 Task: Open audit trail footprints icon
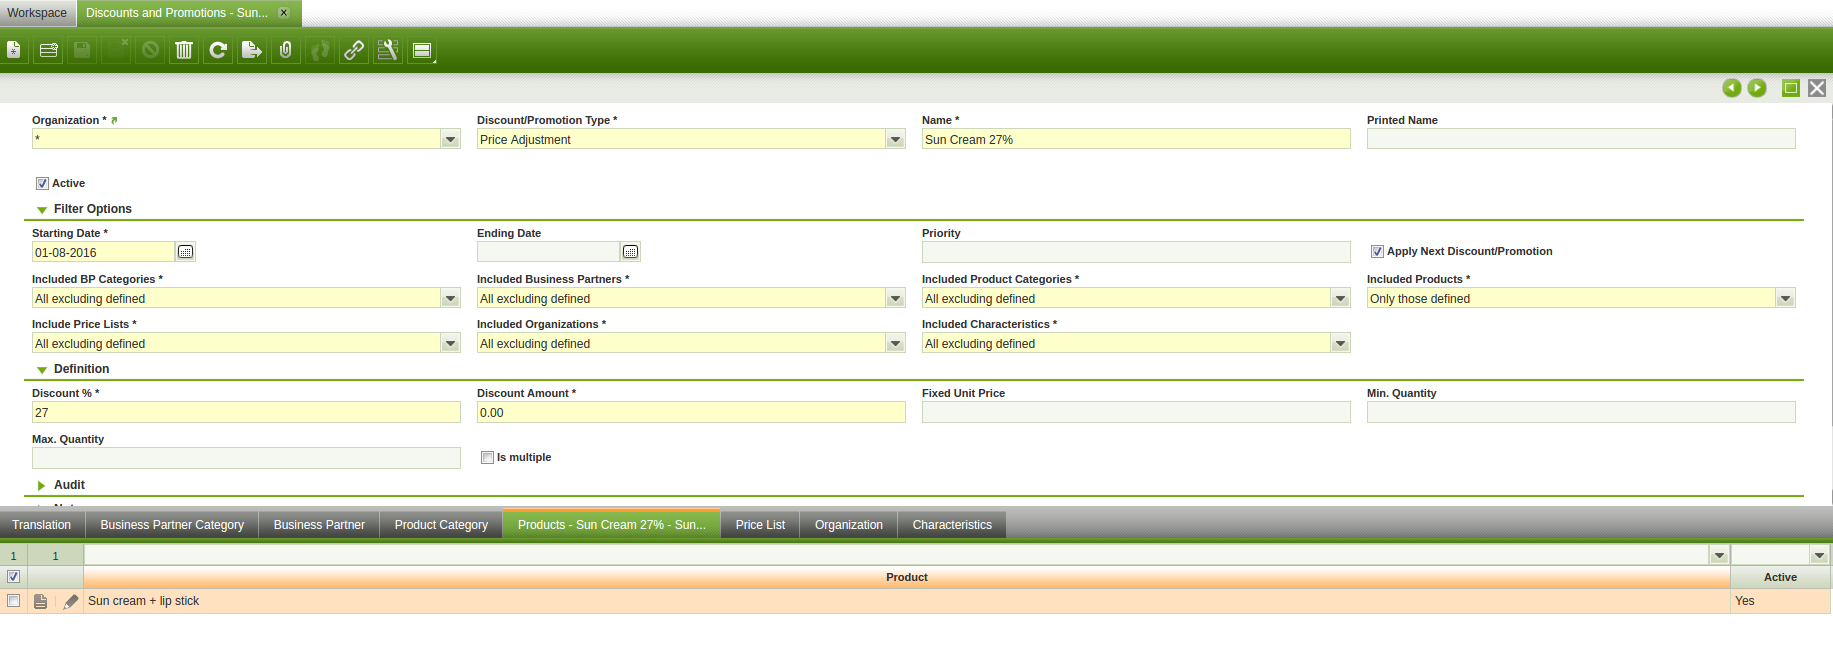(320, 50)
